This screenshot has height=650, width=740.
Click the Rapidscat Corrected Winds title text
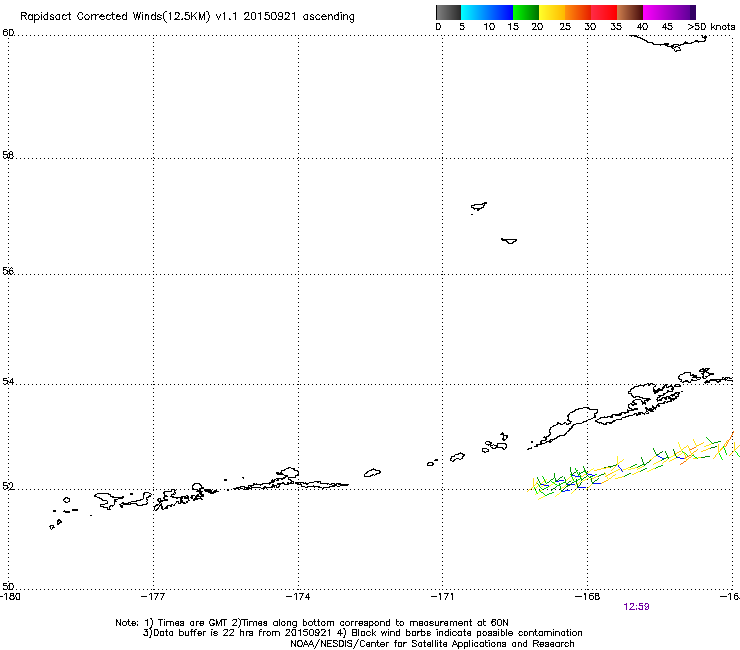[187, 17]
